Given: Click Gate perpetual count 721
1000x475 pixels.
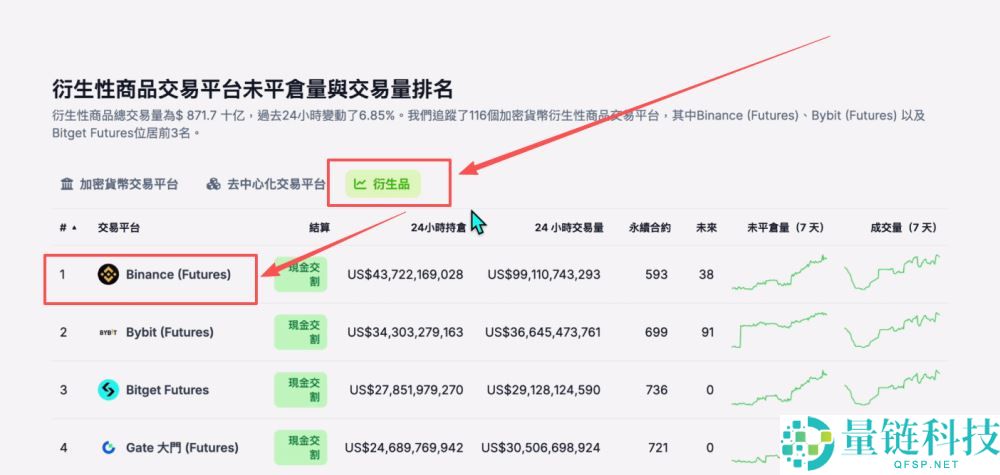Looking at the screenshot, I should click(x=658, y=448).
